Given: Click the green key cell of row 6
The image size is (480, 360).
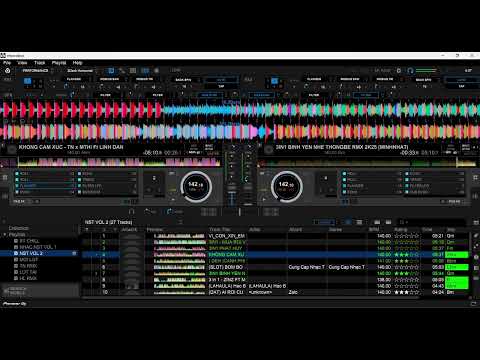Looking at the screenshot, I should 457,267.
